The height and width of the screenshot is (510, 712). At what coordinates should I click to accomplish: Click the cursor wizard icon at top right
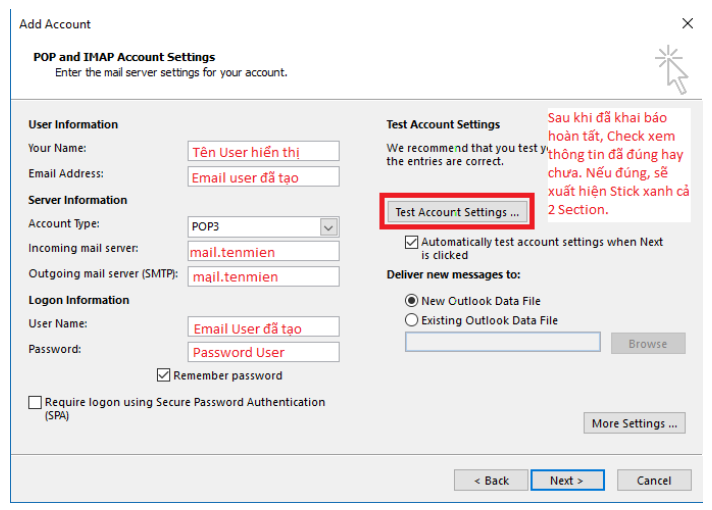[672, 68]
